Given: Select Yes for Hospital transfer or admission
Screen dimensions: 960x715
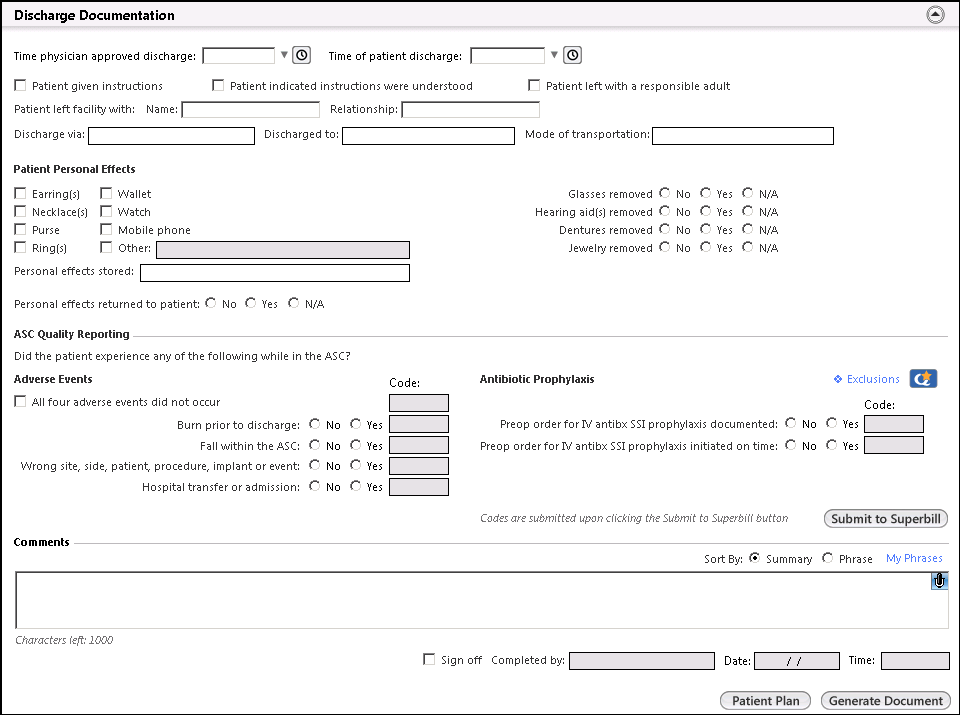Looking at the screenshot, I should (356, 485).
